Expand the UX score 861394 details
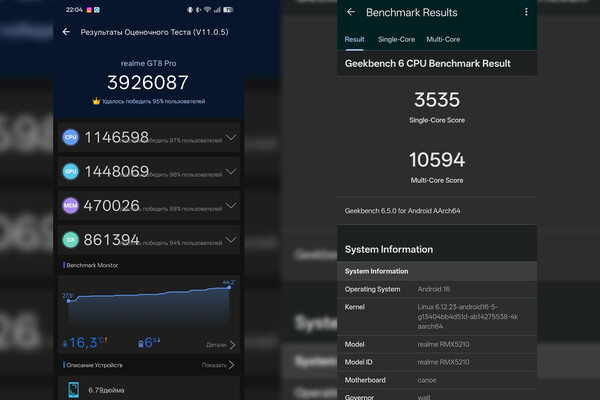Viewport: 600px width, 400px height. (x=231, y=240)
